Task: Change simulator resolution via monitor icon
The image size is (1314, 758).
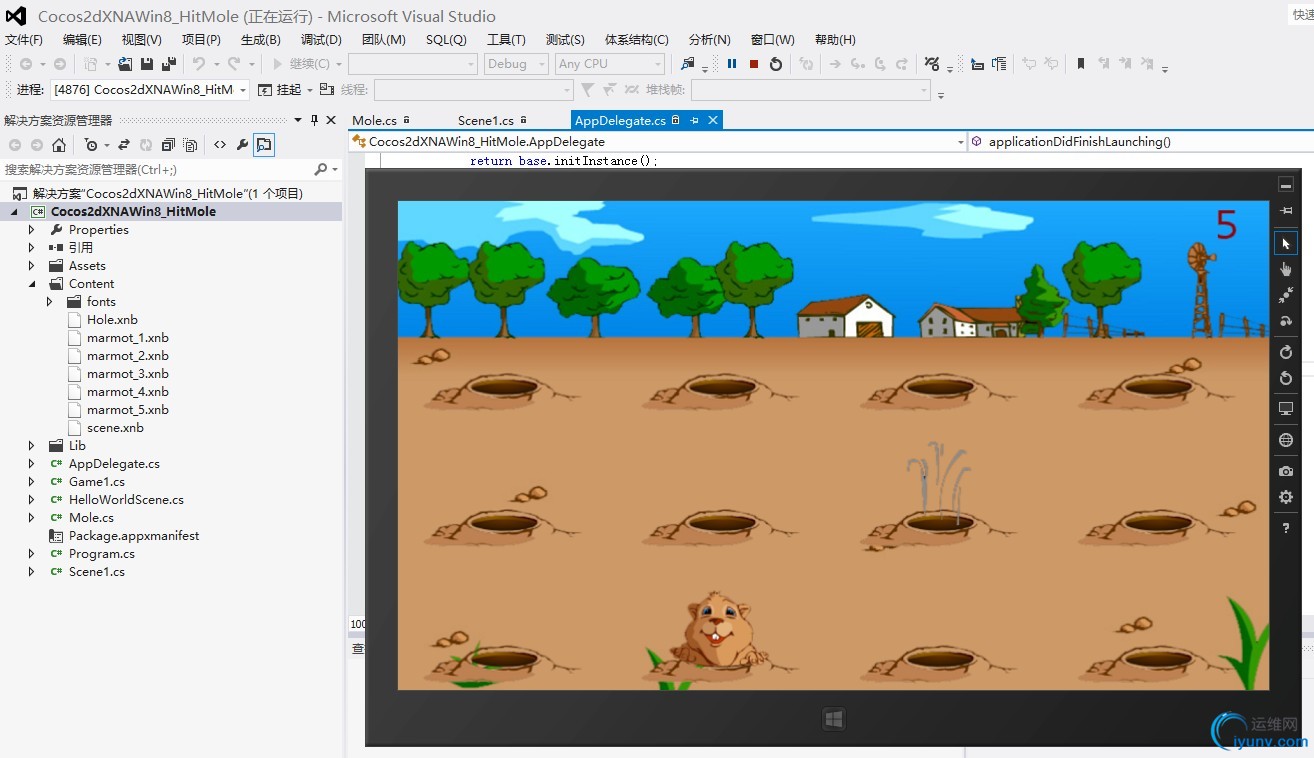Action: pos(1286,410)
